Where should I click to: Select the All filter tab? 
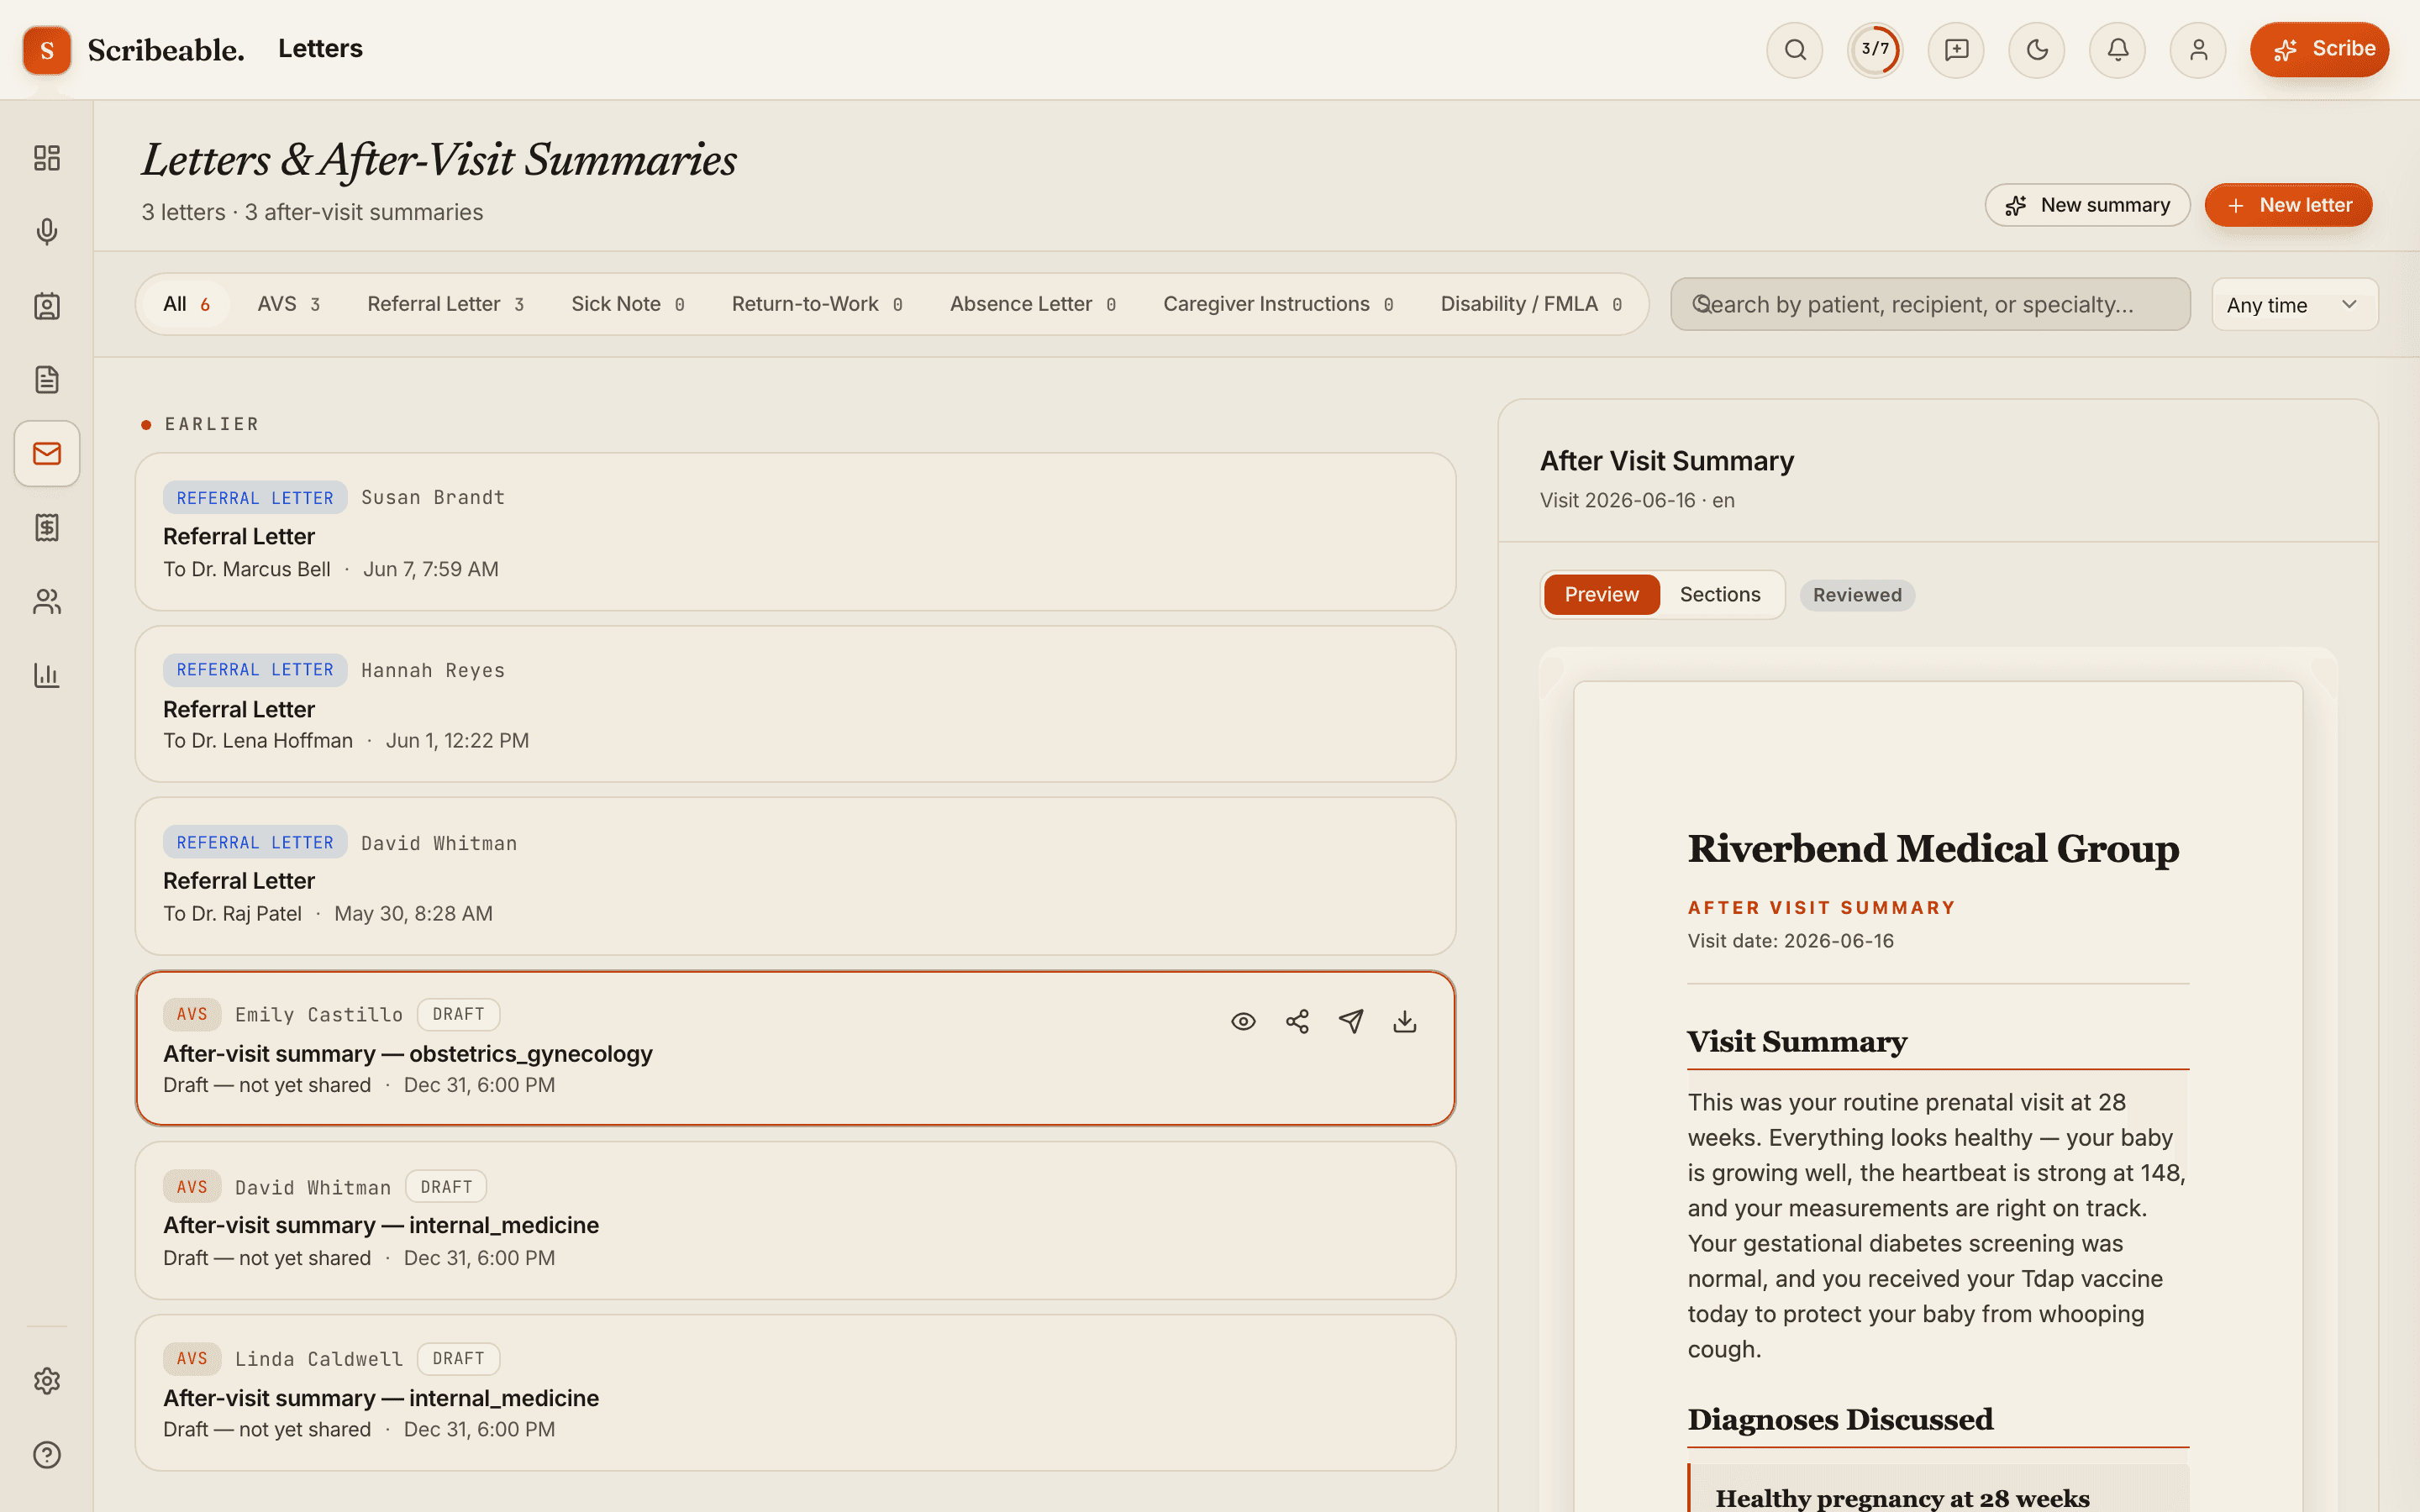tap(186, 304)
